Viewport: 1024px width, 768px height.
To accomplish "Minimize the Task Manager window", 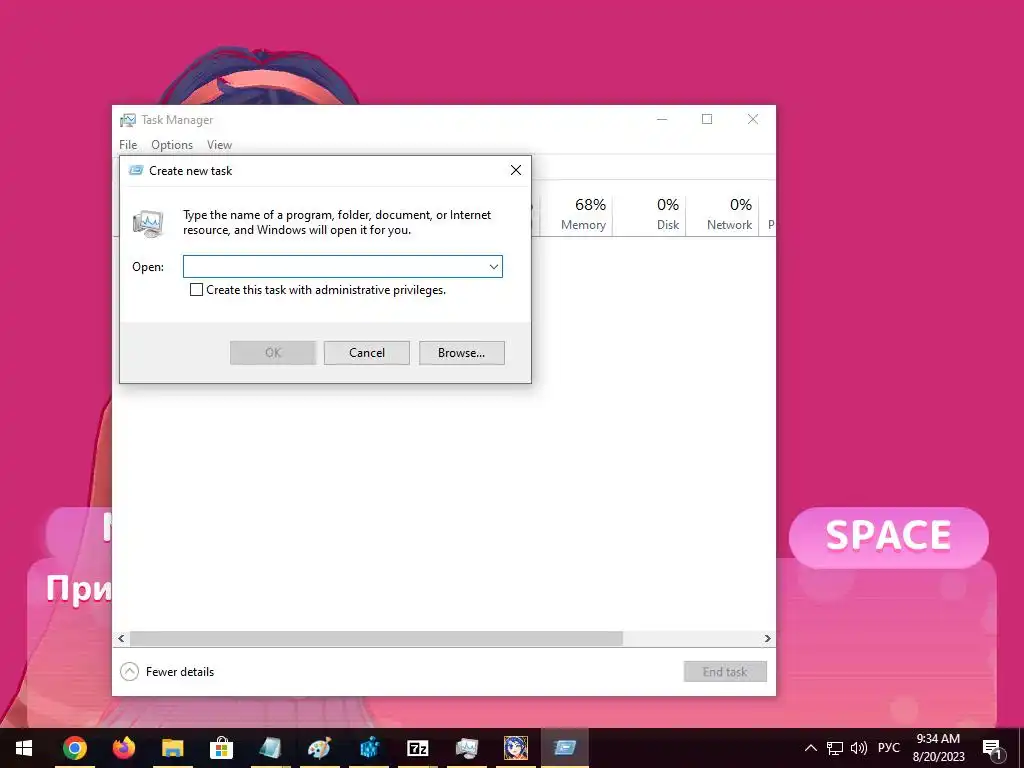I will pos(662,120).
